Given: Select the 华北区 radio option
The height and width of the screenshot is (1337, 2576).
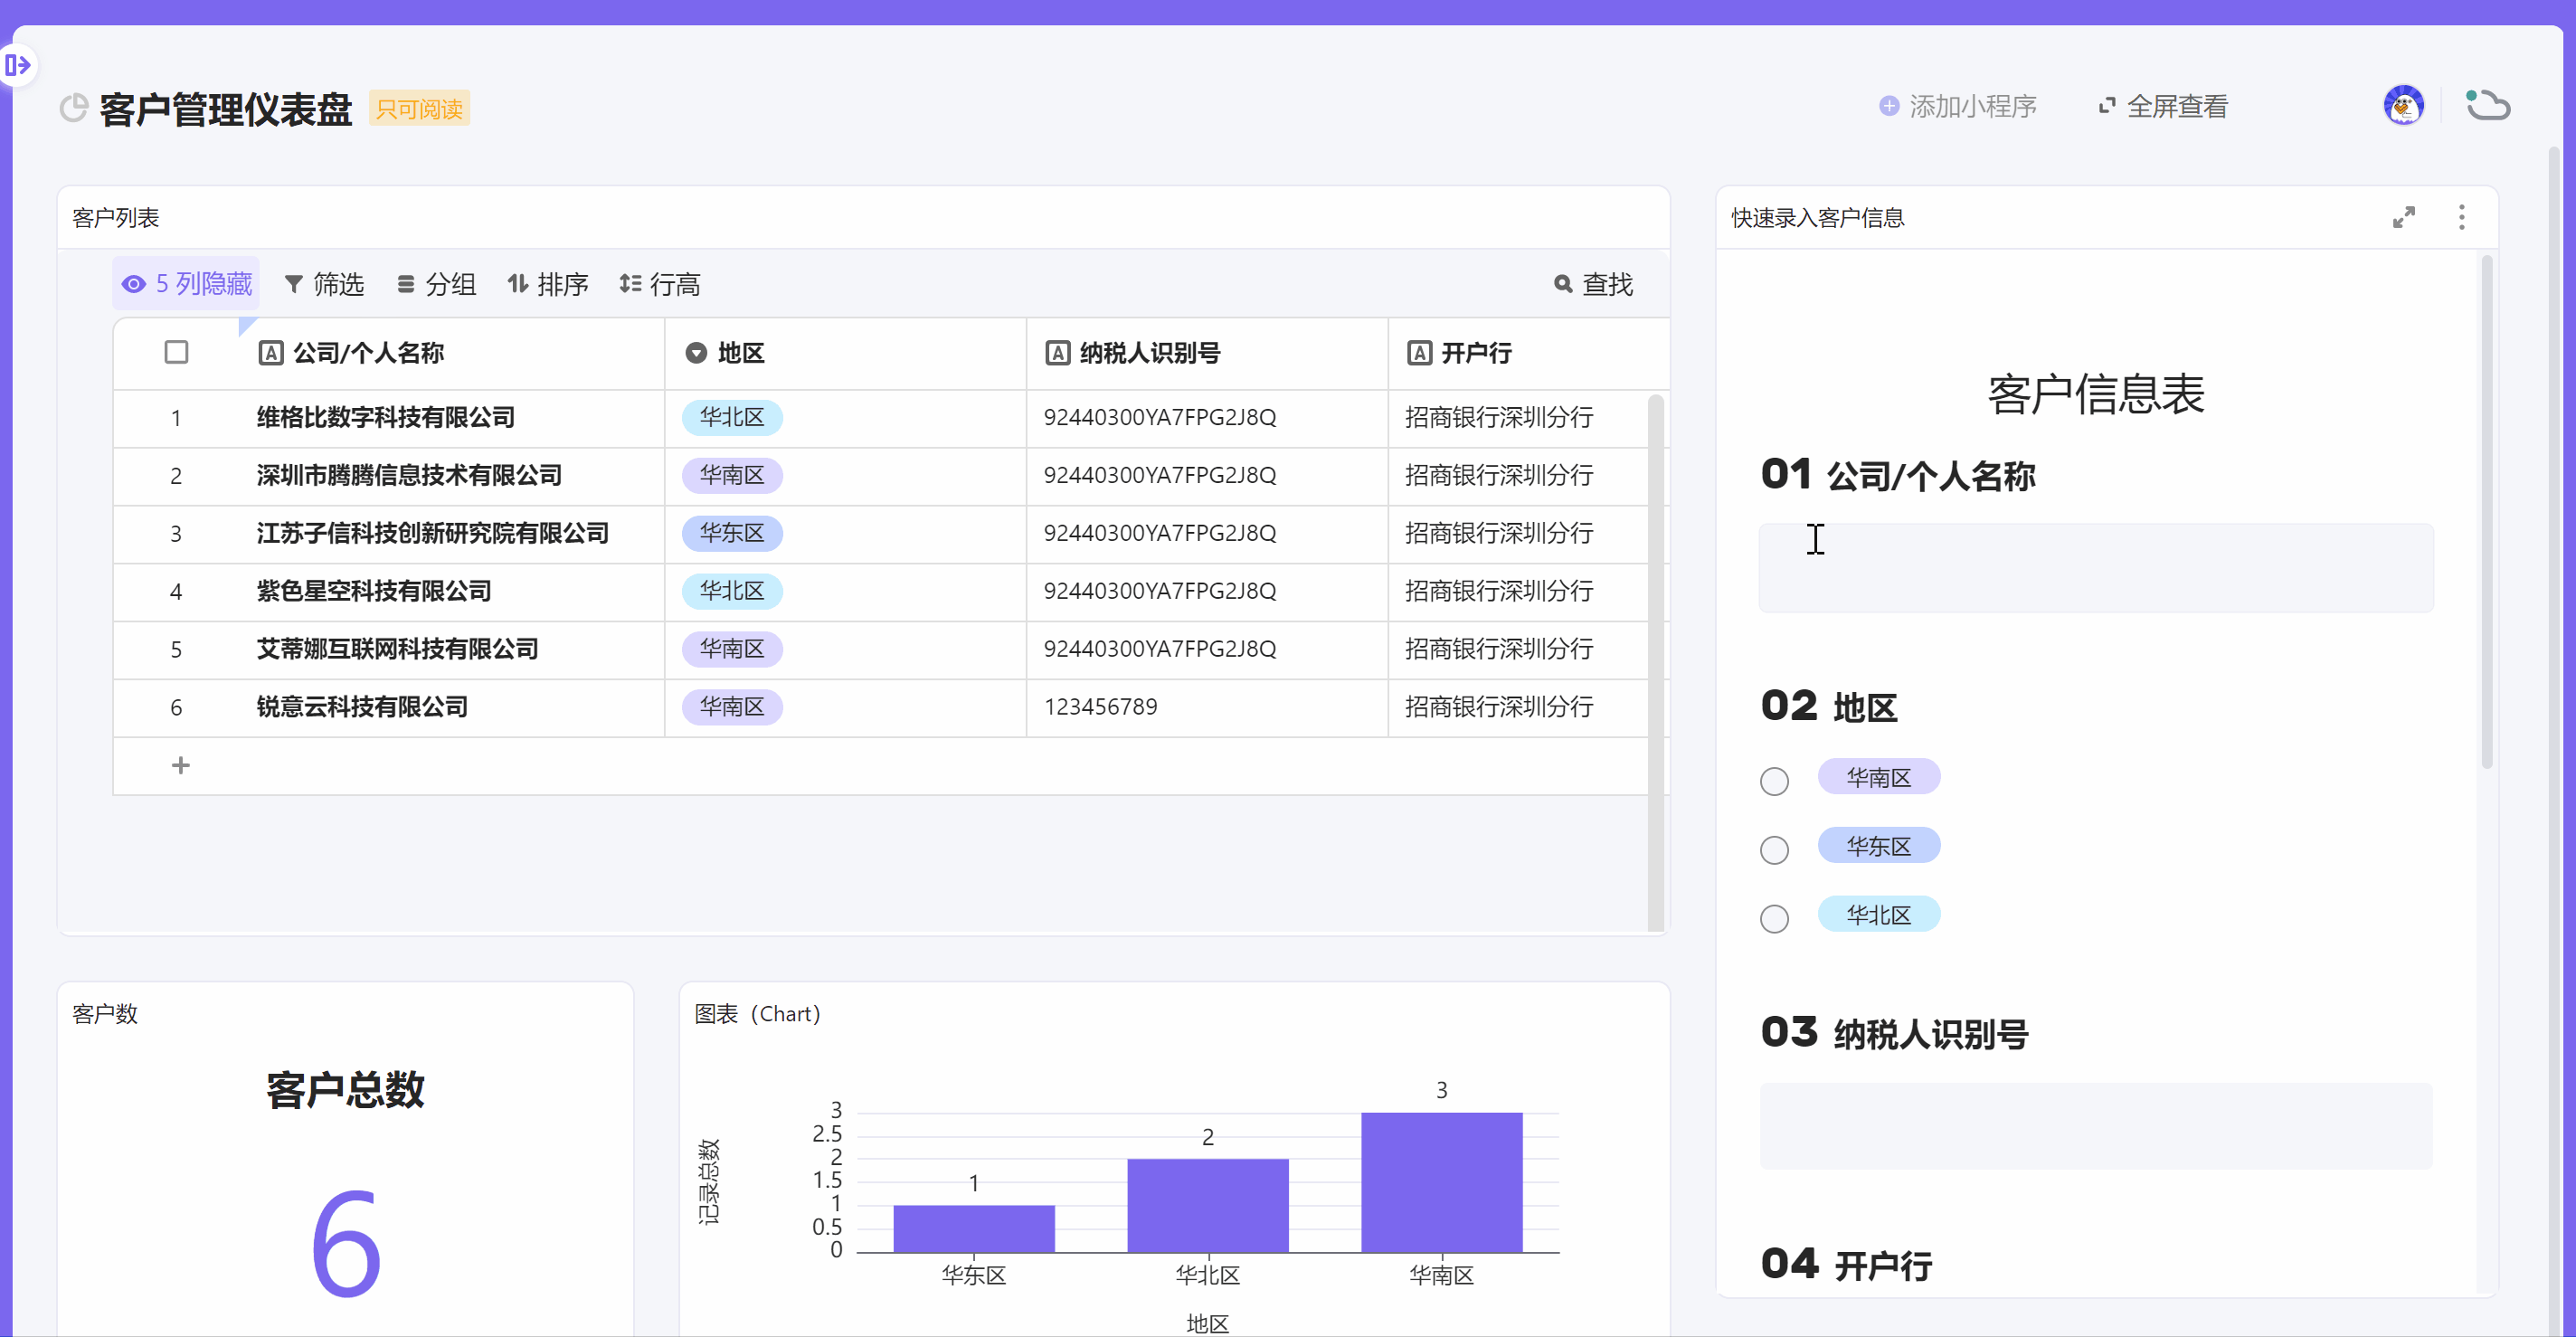Looking at the screenshot, I should pyautogui.click(x=1774, y=918).
